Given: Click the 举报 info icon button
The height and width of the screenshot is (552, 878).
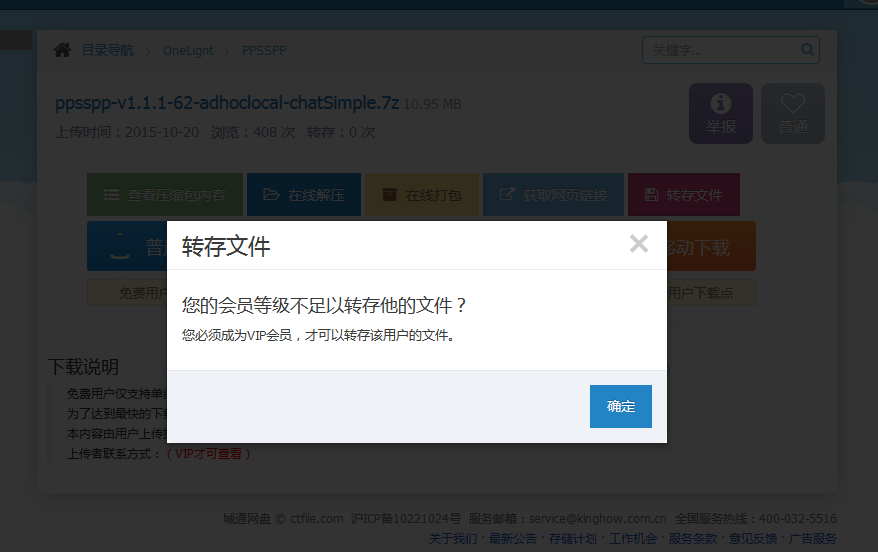Looking at the screenshot, I should coord(720,113).
